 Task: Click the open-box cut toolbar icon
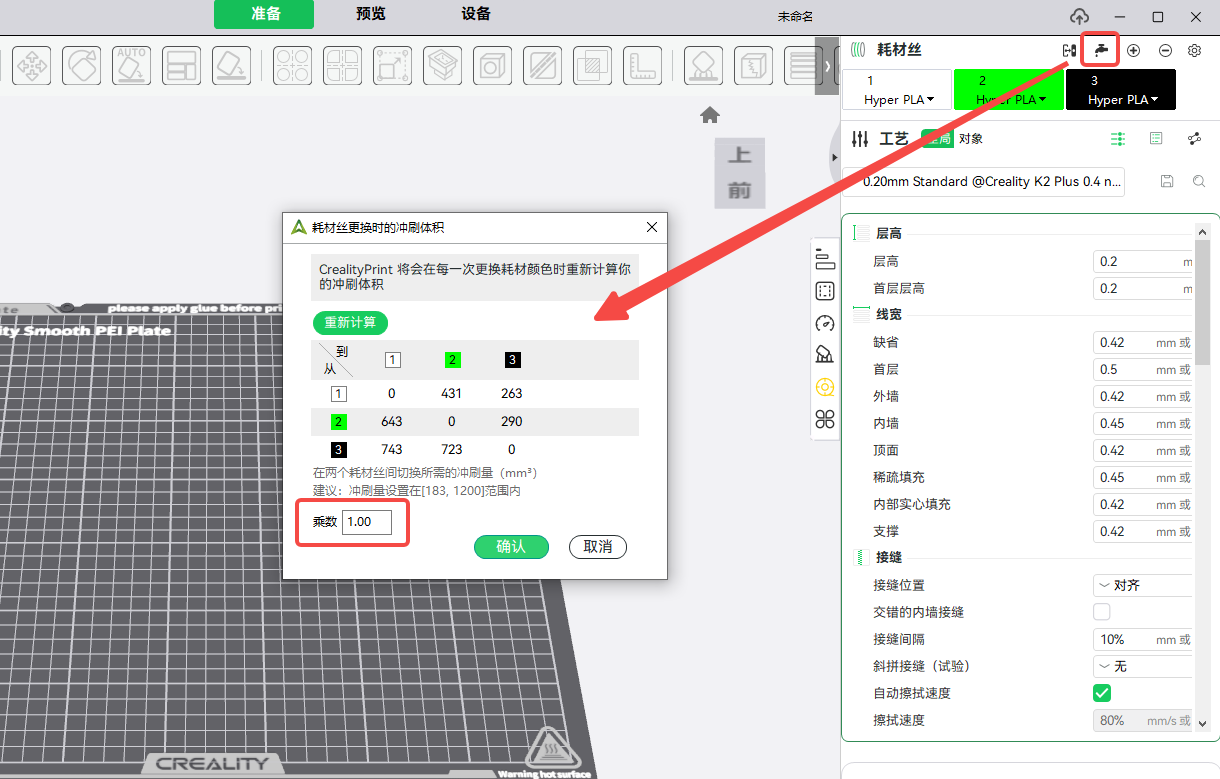click(x=442, y=66)
